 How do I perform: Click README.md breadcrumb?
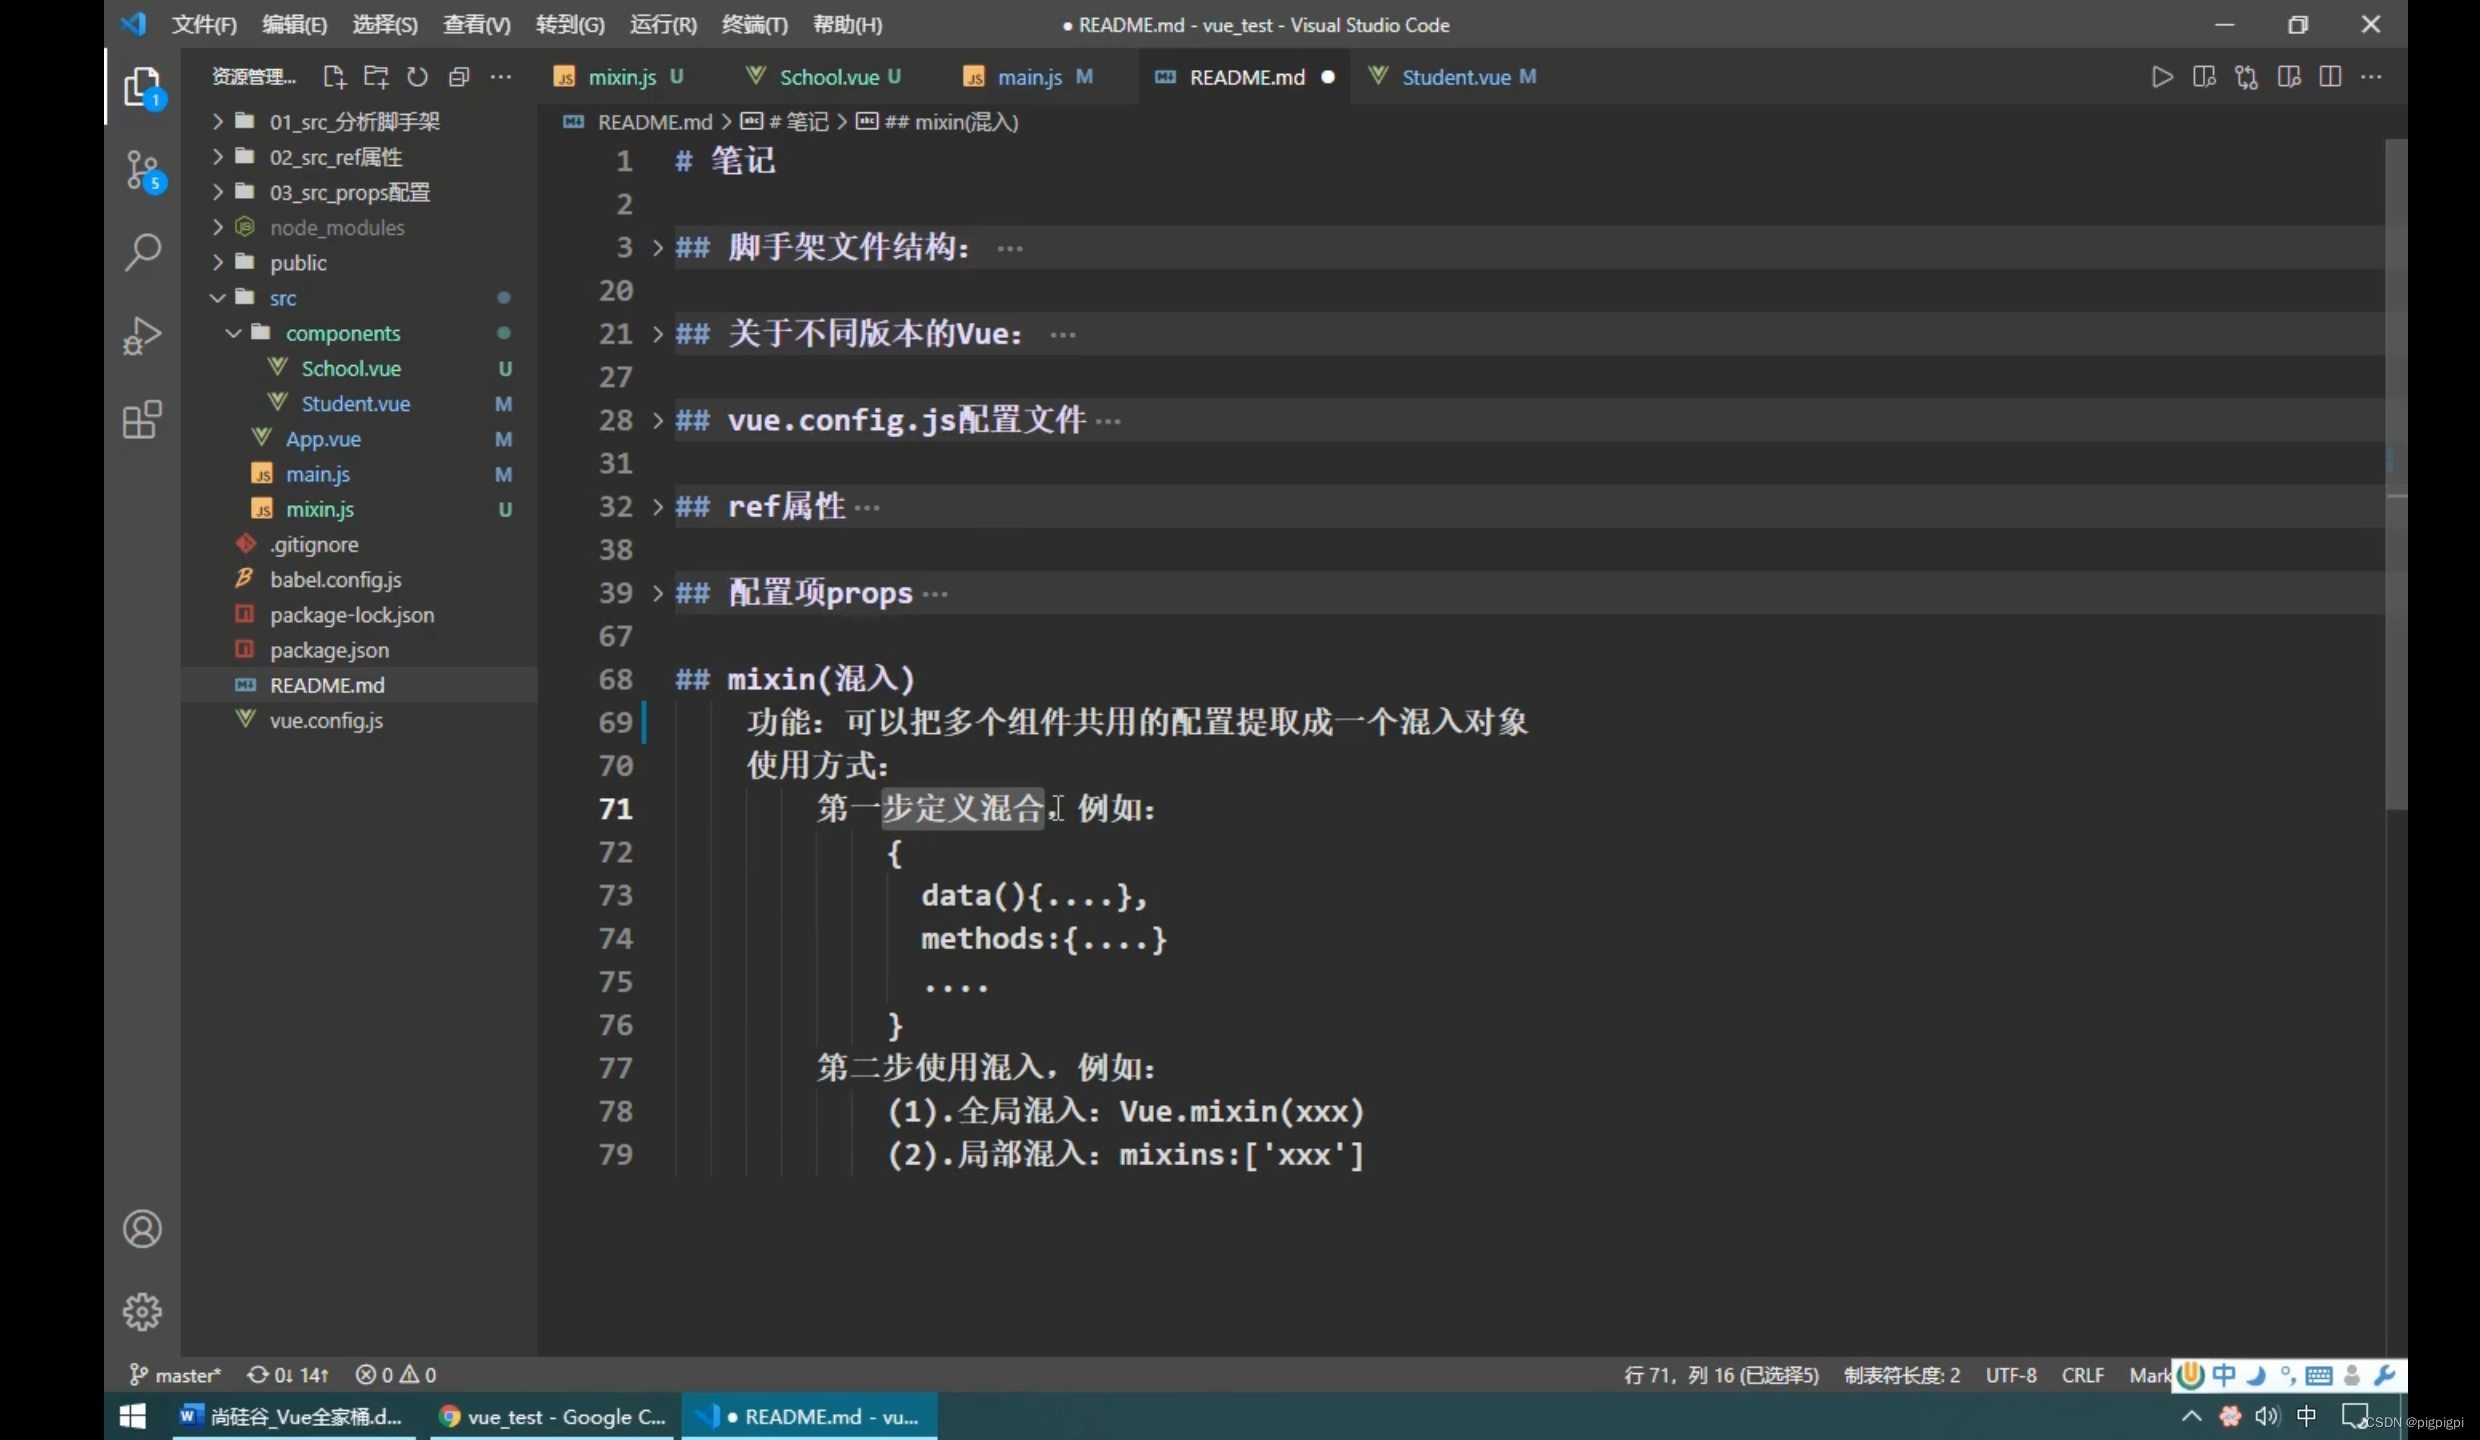(x=654, y=122)
